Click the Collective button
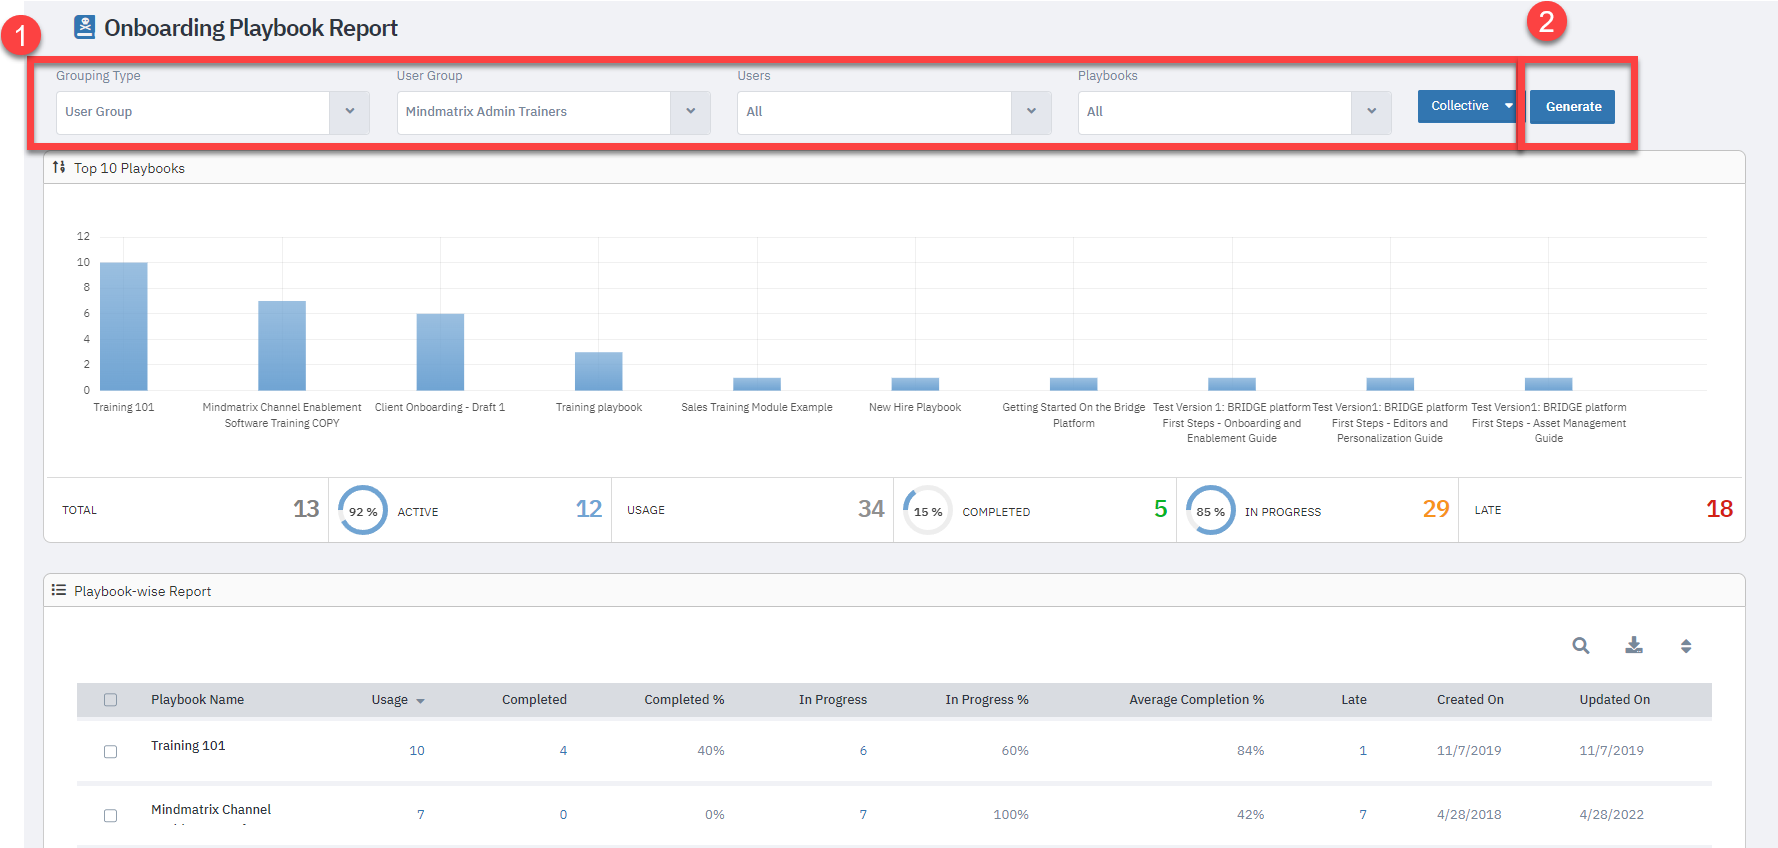 pyautogui.click(x=1459, y=106)
